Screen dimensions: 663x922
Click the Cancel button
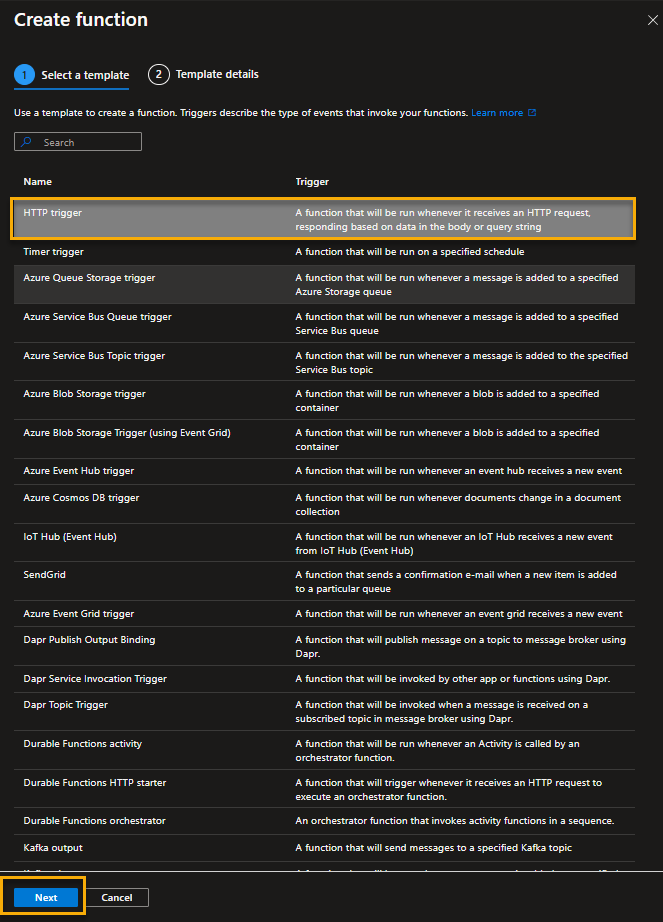[x=116, y=897]
